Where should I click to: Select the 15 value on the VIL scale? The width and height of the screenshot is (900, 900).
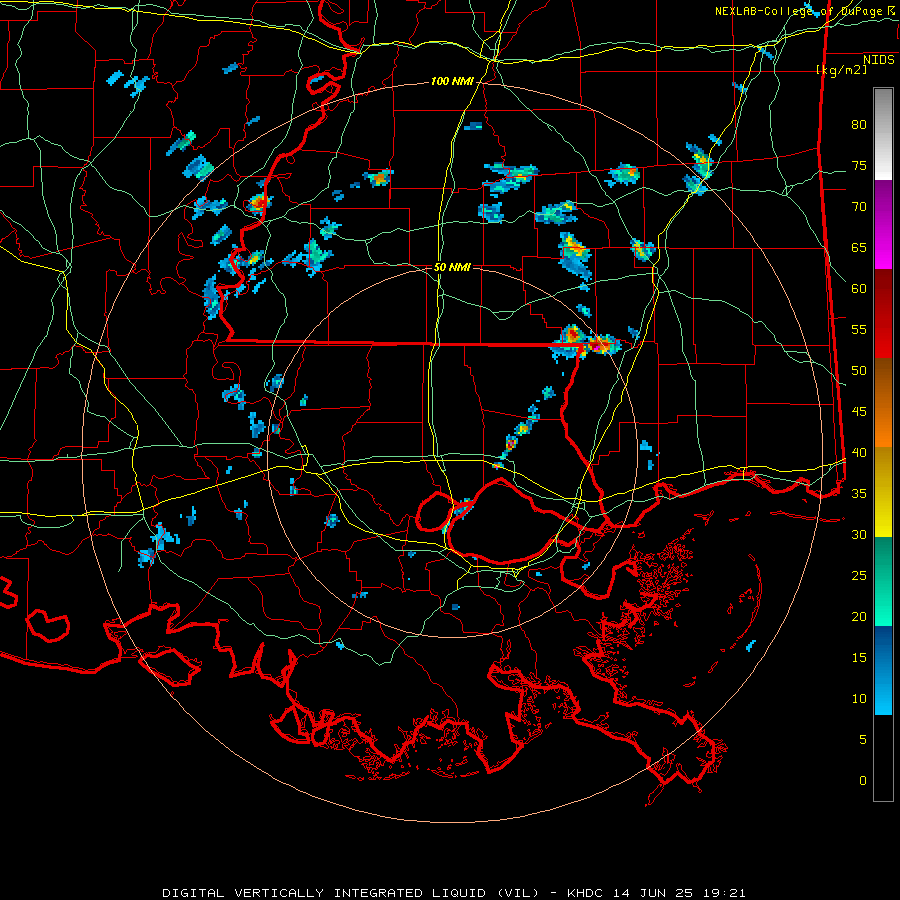[859, 658]
